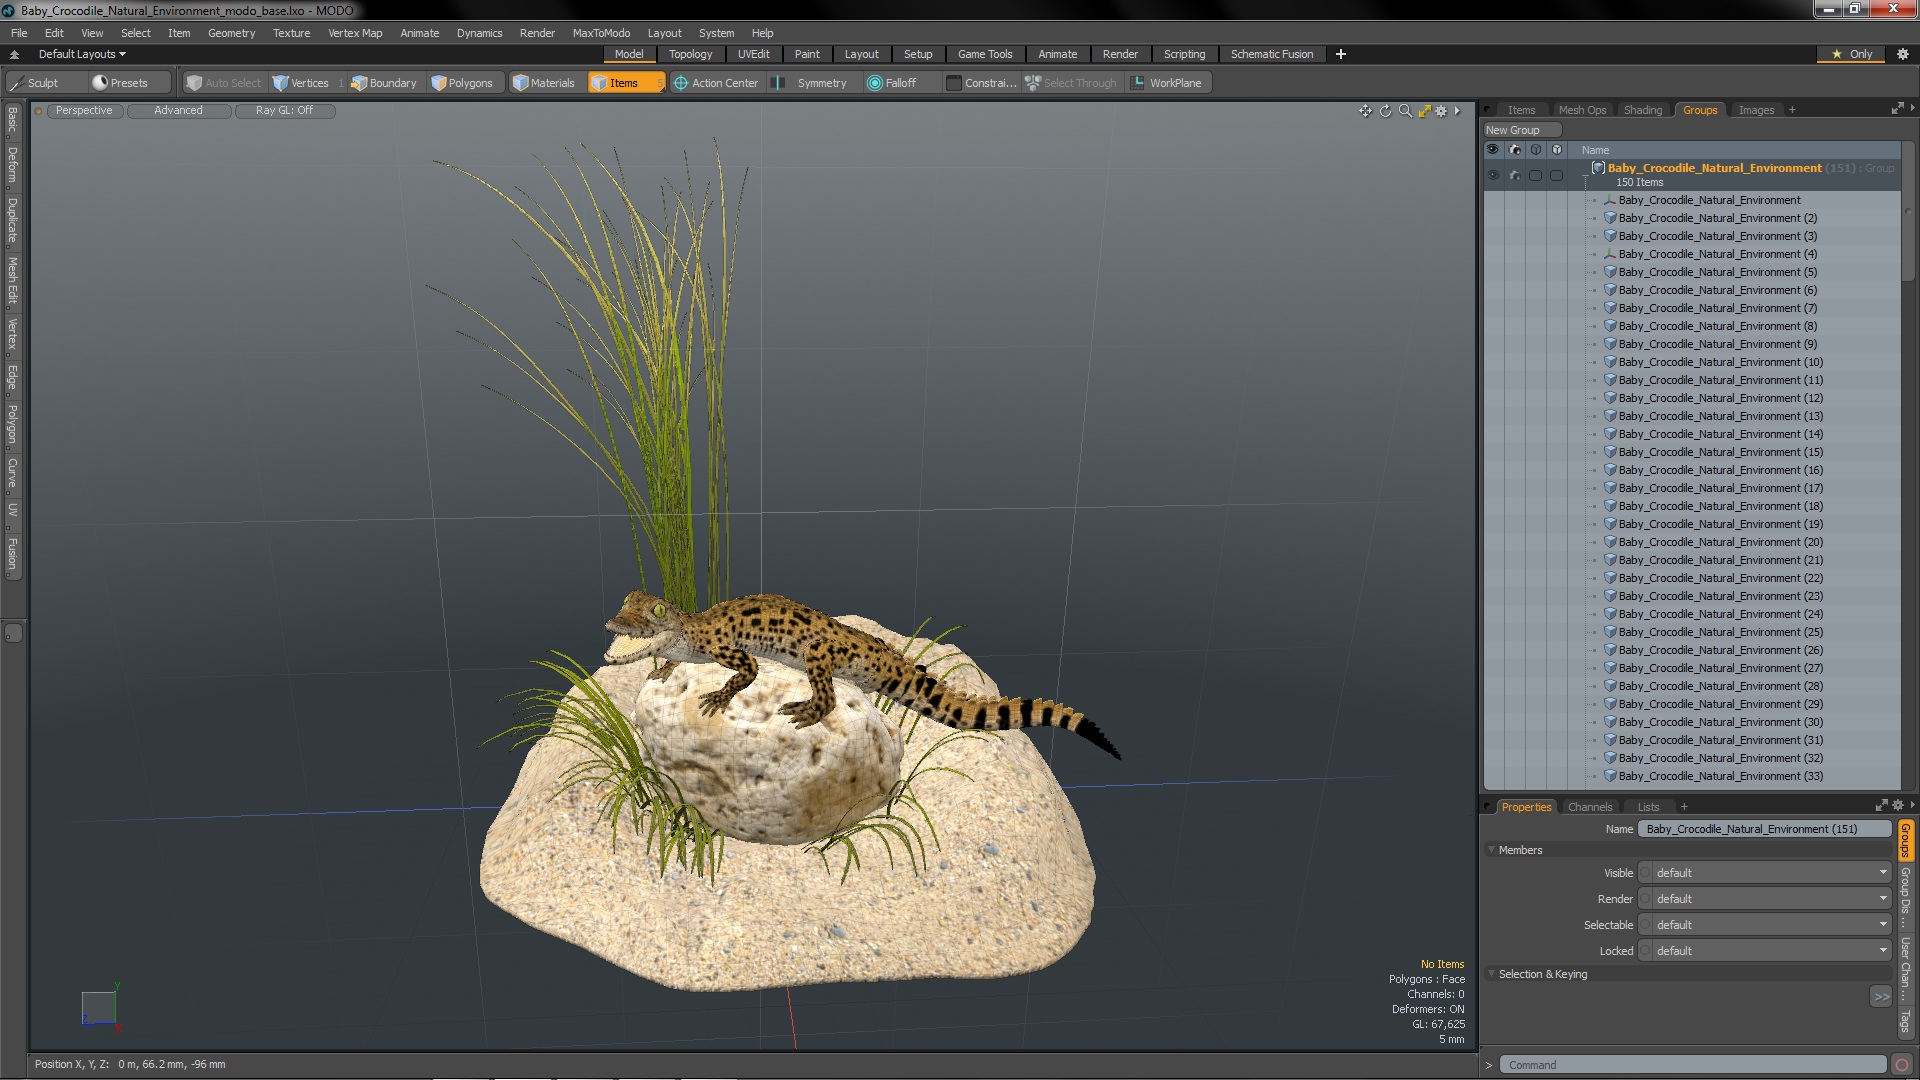This screenshot has height=1080, width=1920.
Task: Enable Symmetry toggle in toolbar
Action: click(811, 83)
